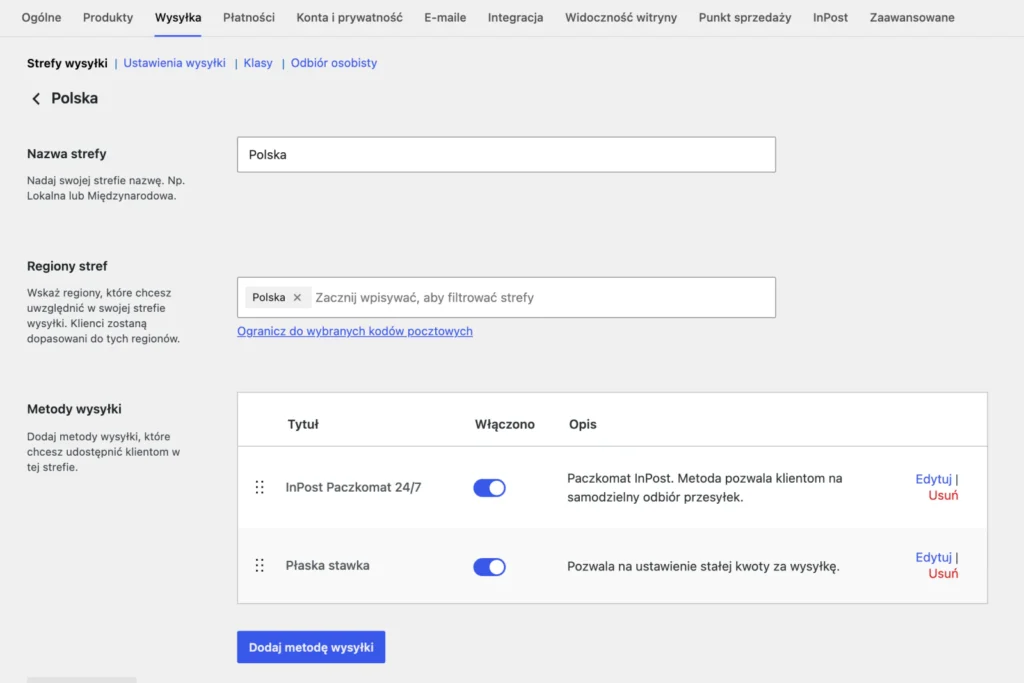Click the Opis column header
This screenshot has height=683, width=1024.
583,424
